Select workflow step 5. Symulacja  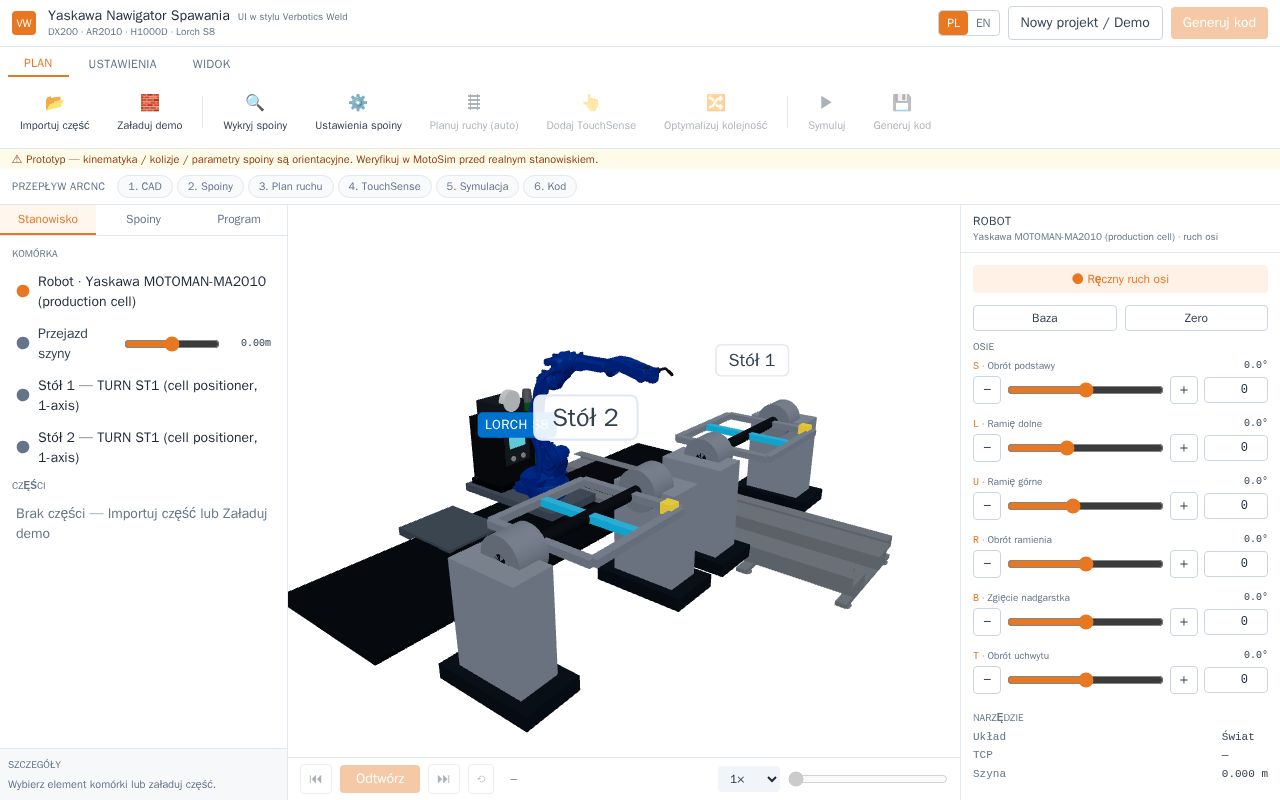[477, 187]
